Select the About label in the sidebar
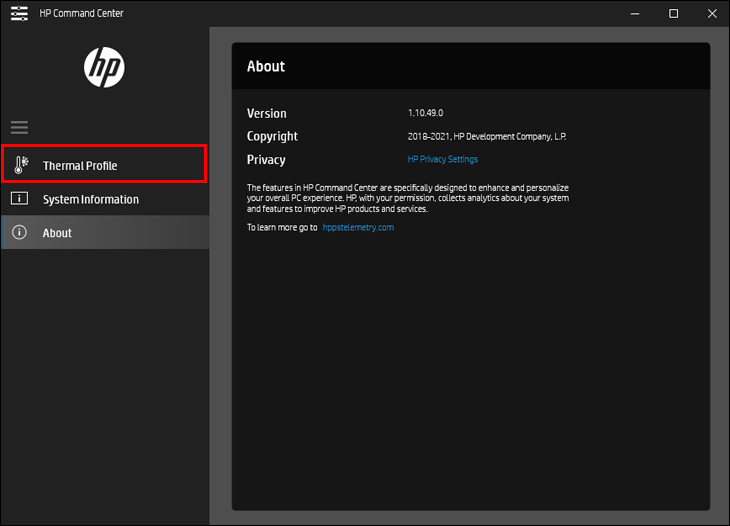730x526 pixels. click(57, 233)
